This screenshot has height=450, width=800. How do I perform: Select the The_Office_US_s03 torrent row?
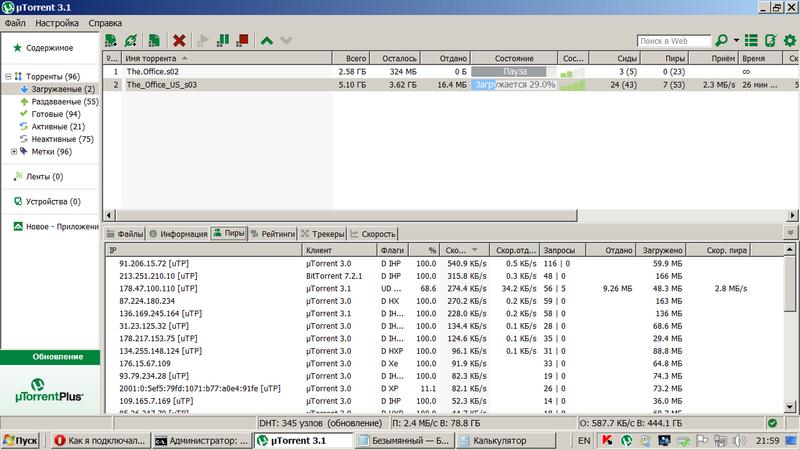point(450,85)
